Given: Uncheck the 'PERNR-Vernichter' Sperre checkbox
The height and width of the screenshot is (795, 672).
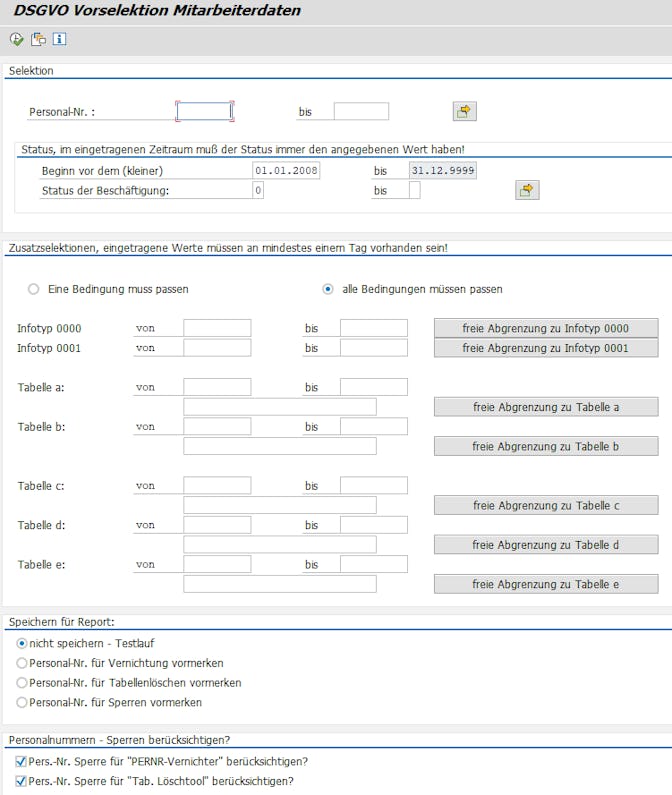Looking at the screenshot, I should coord(21,762).
